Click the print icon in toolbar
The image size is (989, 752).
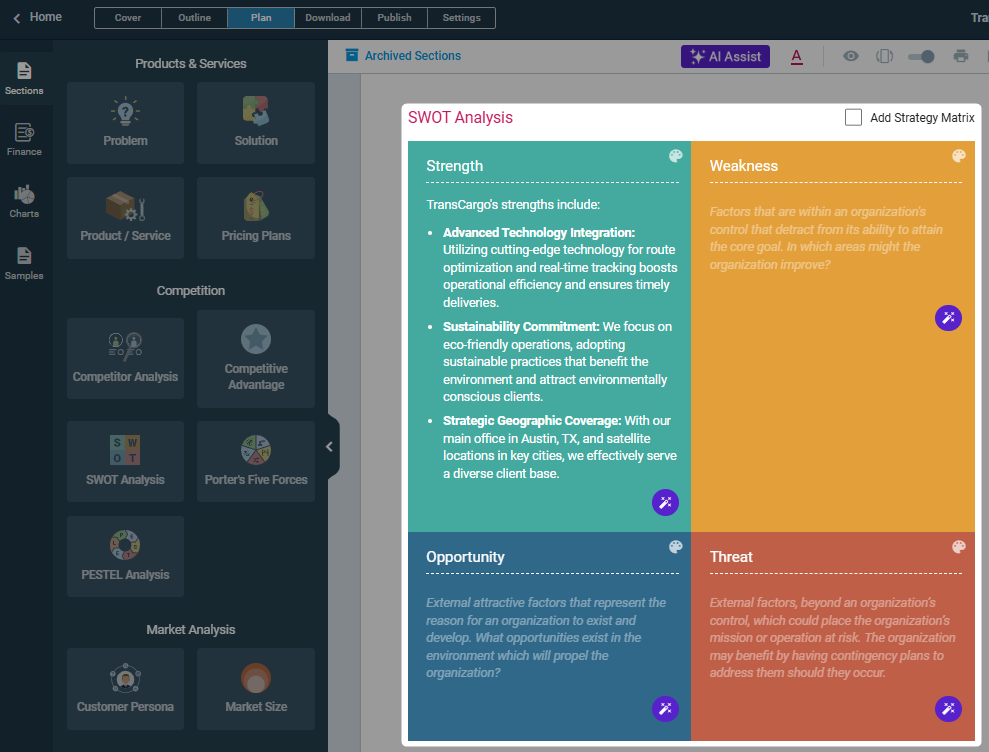coord(961,56)
